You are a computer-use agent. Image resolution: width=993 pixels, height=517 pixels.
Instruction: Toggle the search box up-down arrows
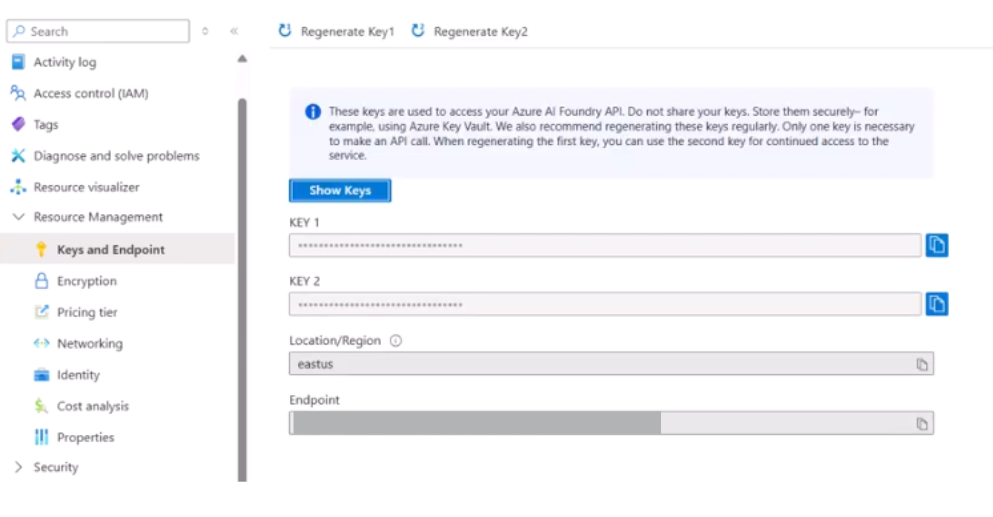[x=205, y=31]
